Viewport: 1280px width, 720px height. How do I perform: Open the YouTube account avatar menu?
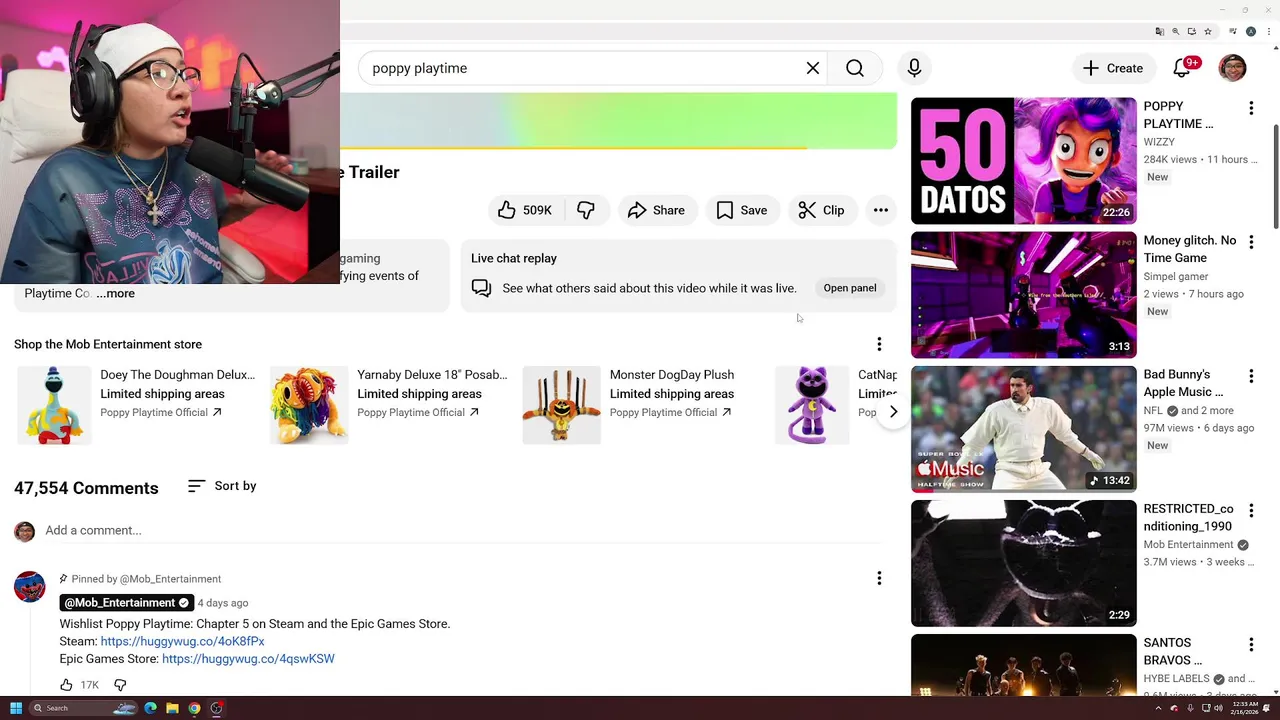coord(1233,68)
